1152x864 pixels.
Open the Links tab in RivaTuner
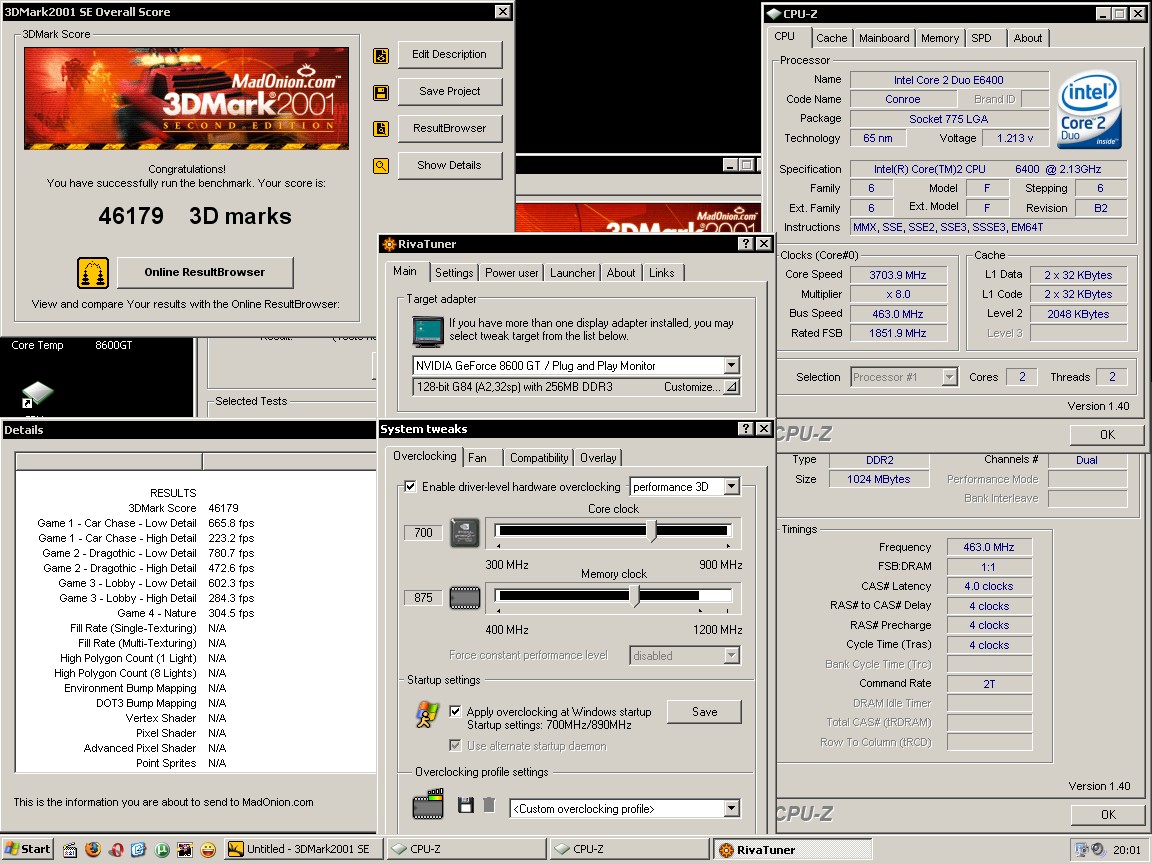662,273
